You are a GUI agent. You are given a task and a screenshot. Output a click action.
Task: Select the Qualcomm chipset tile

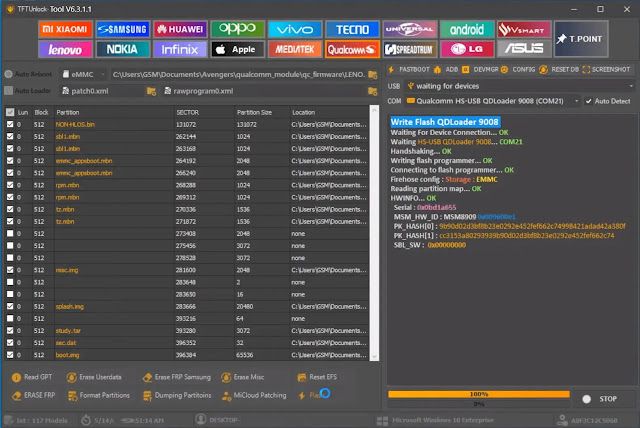click(x=352, y=49)
